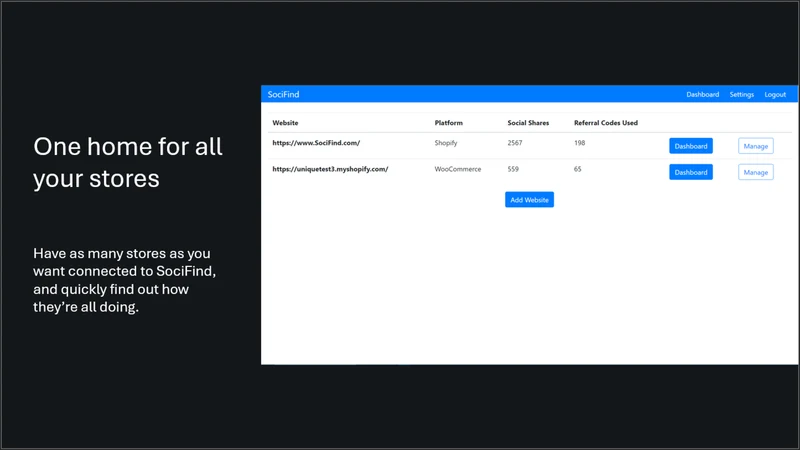
Task: Click Manage for the SociFind.com store
Action: [756, 146]
